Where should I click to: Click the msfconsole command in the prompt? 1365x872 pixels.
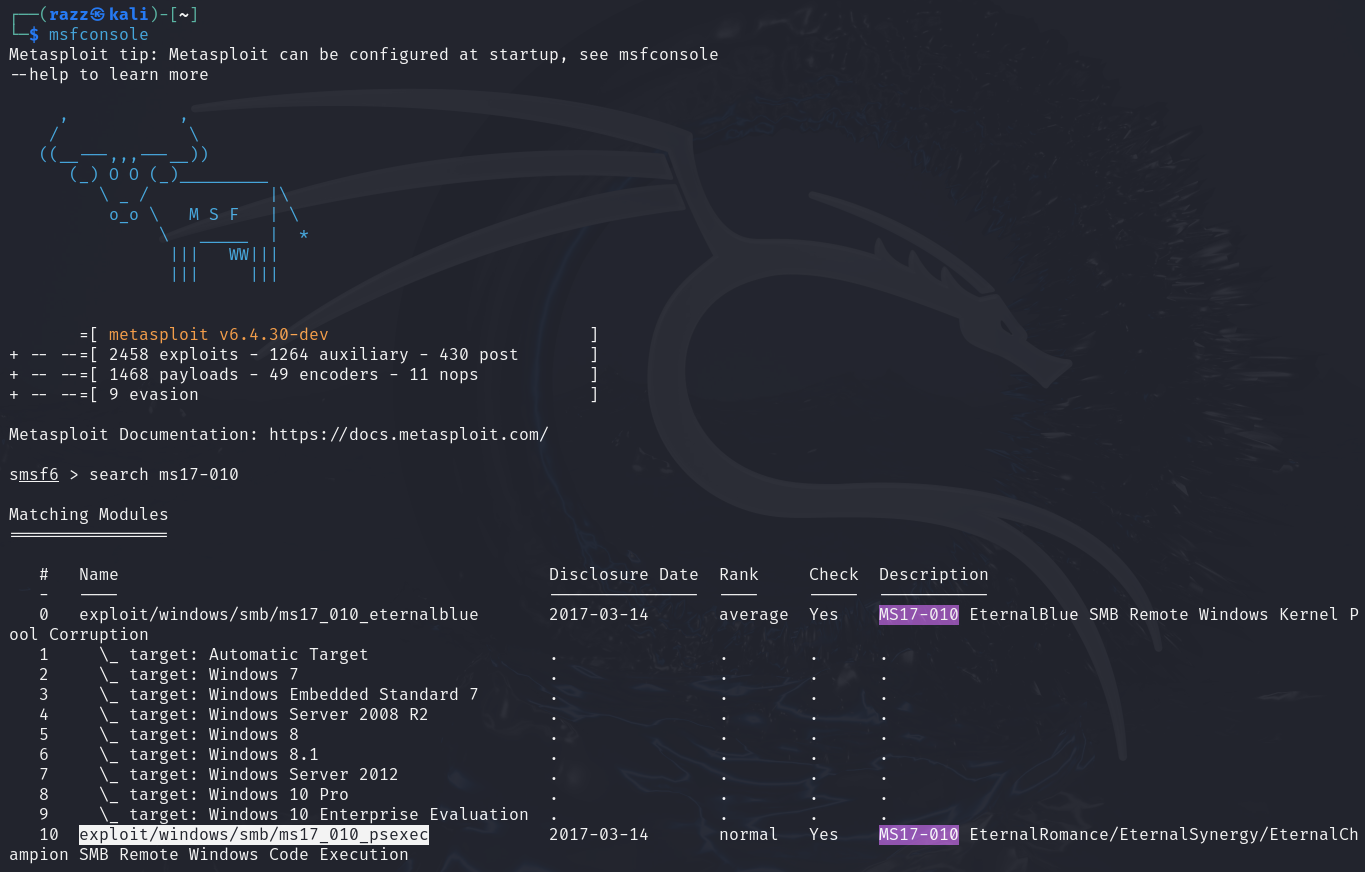coord(98,34)
